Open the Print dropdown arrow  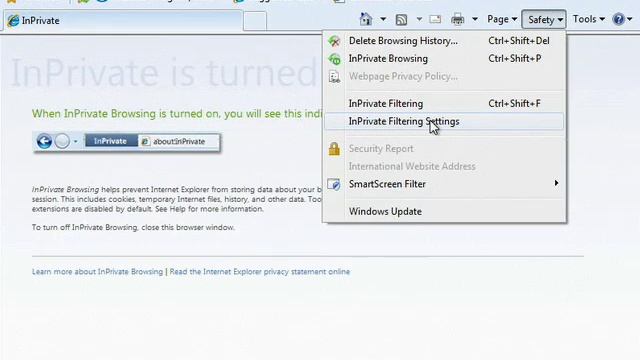(475, 19)
